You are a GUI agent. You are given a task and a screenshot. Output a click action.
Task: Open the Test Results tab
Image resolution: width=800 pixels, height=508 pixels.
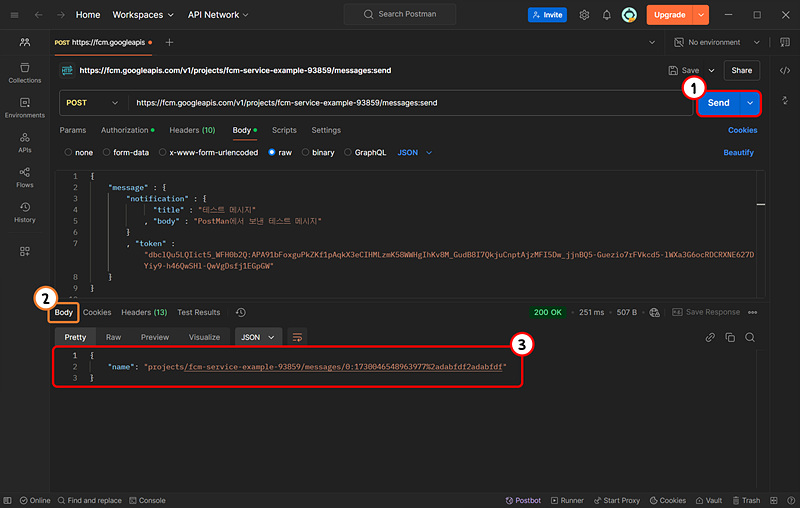tap(198, 312)
